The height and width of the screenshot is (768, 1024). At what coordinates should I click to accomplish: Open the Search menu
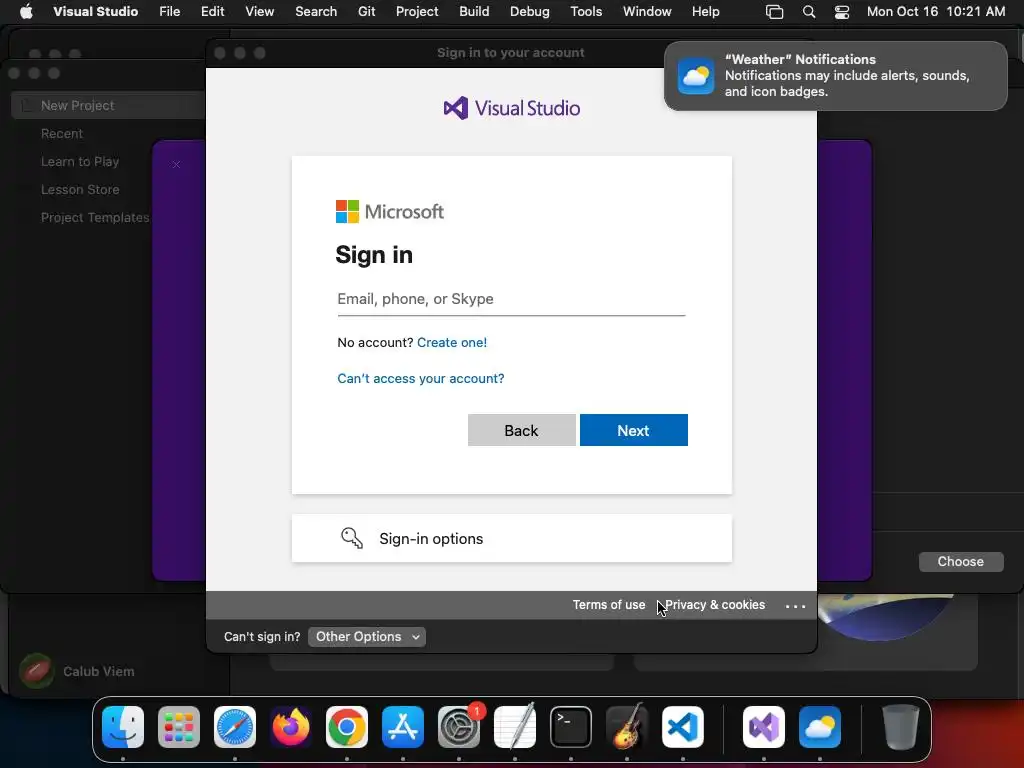coord(316,12)
